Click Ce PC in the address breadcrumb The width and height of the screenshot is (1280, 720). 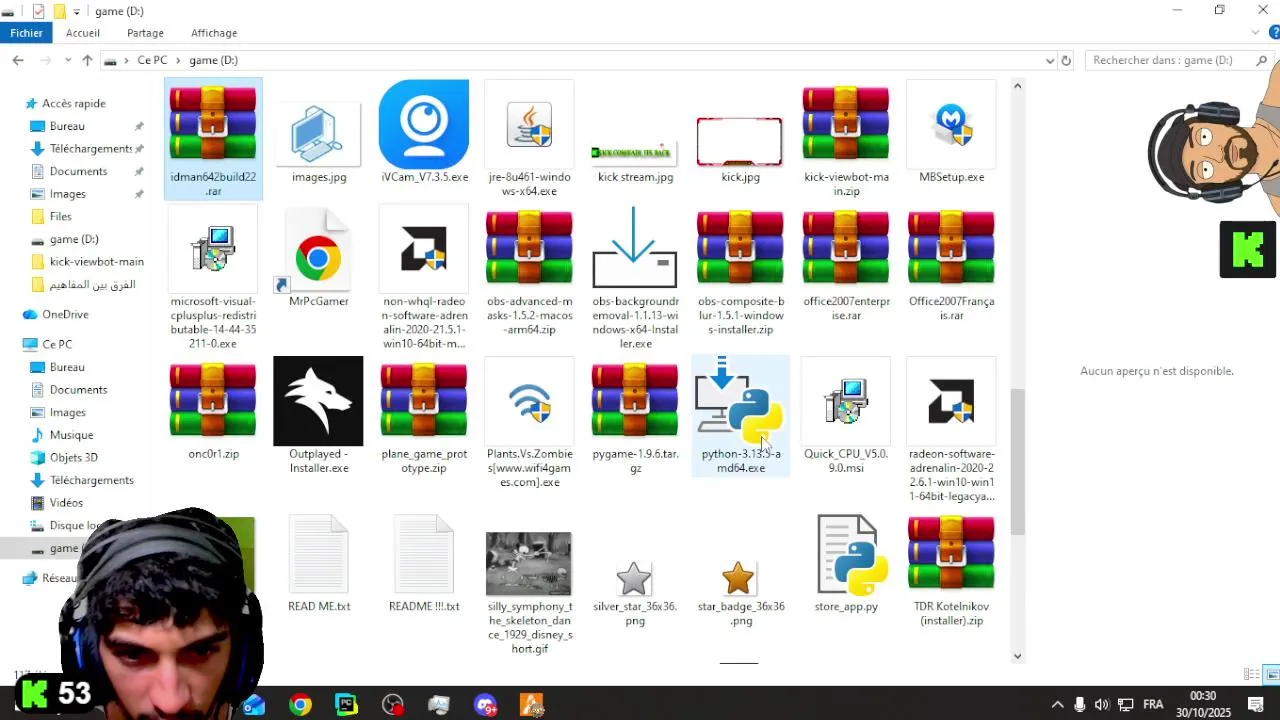click(152, 60)
